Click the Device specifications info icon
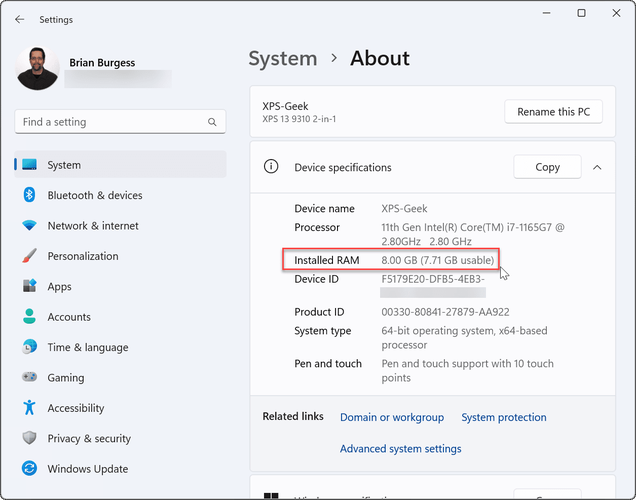 pyautogui.click(x=271, y=166)
